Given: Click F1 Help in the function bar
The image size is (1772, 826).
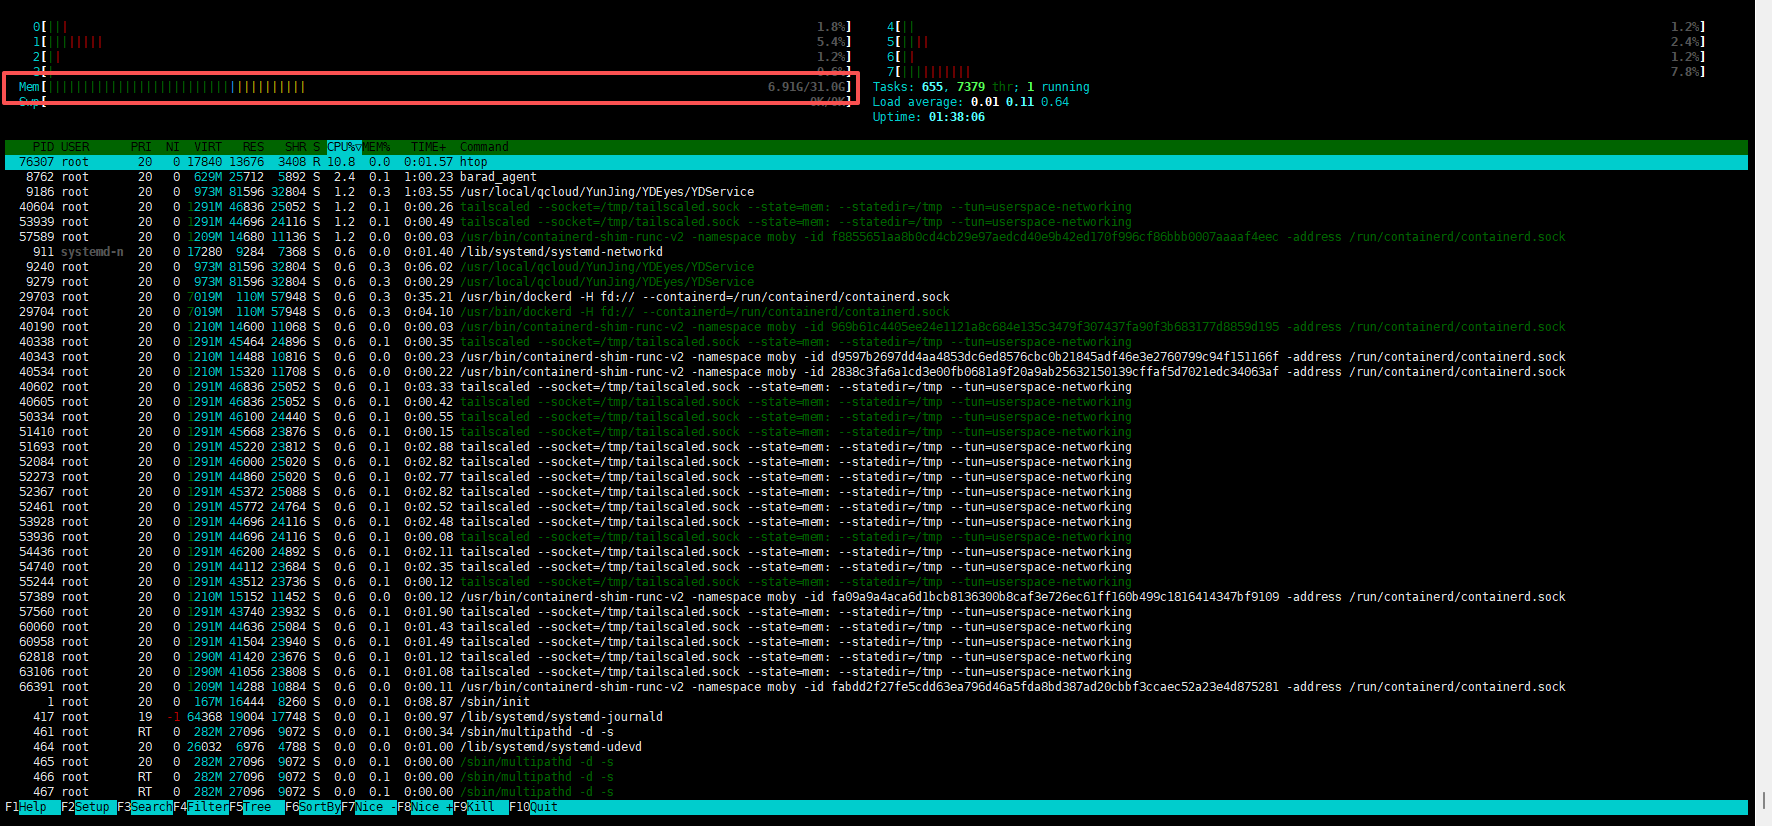Looking at the screenshot, I should 26,807.
